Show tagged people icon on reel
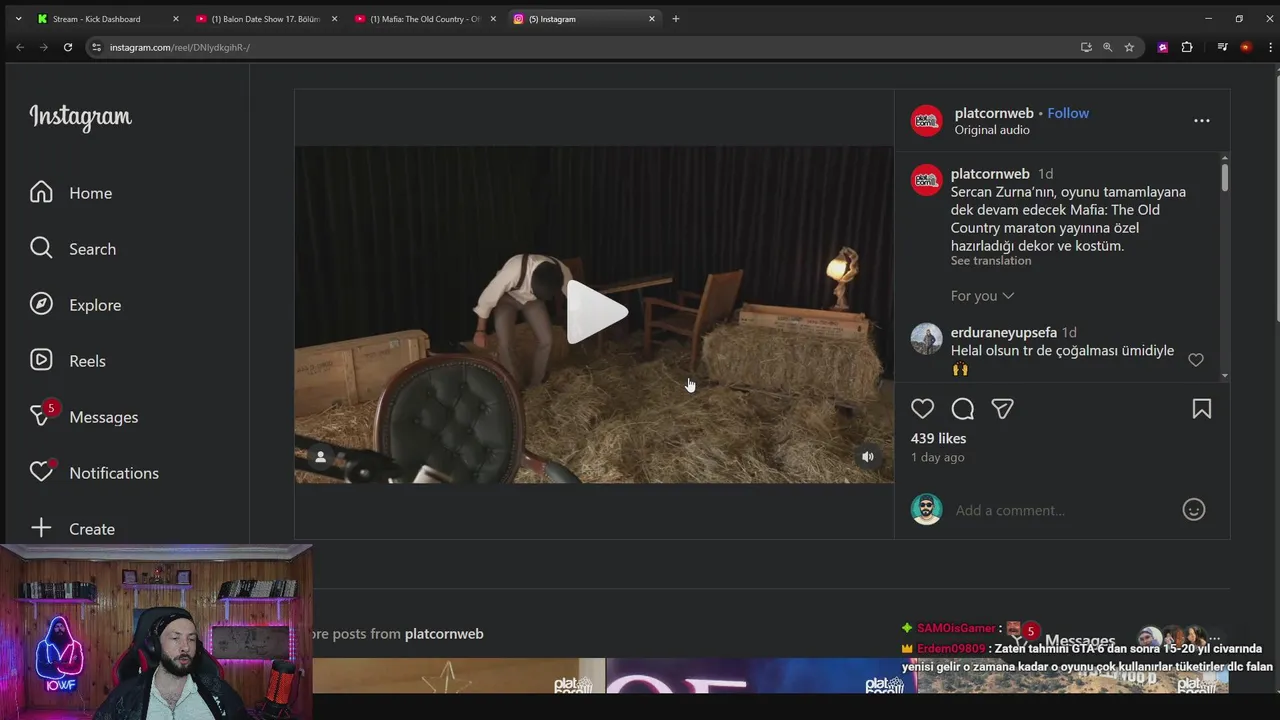 320,457
